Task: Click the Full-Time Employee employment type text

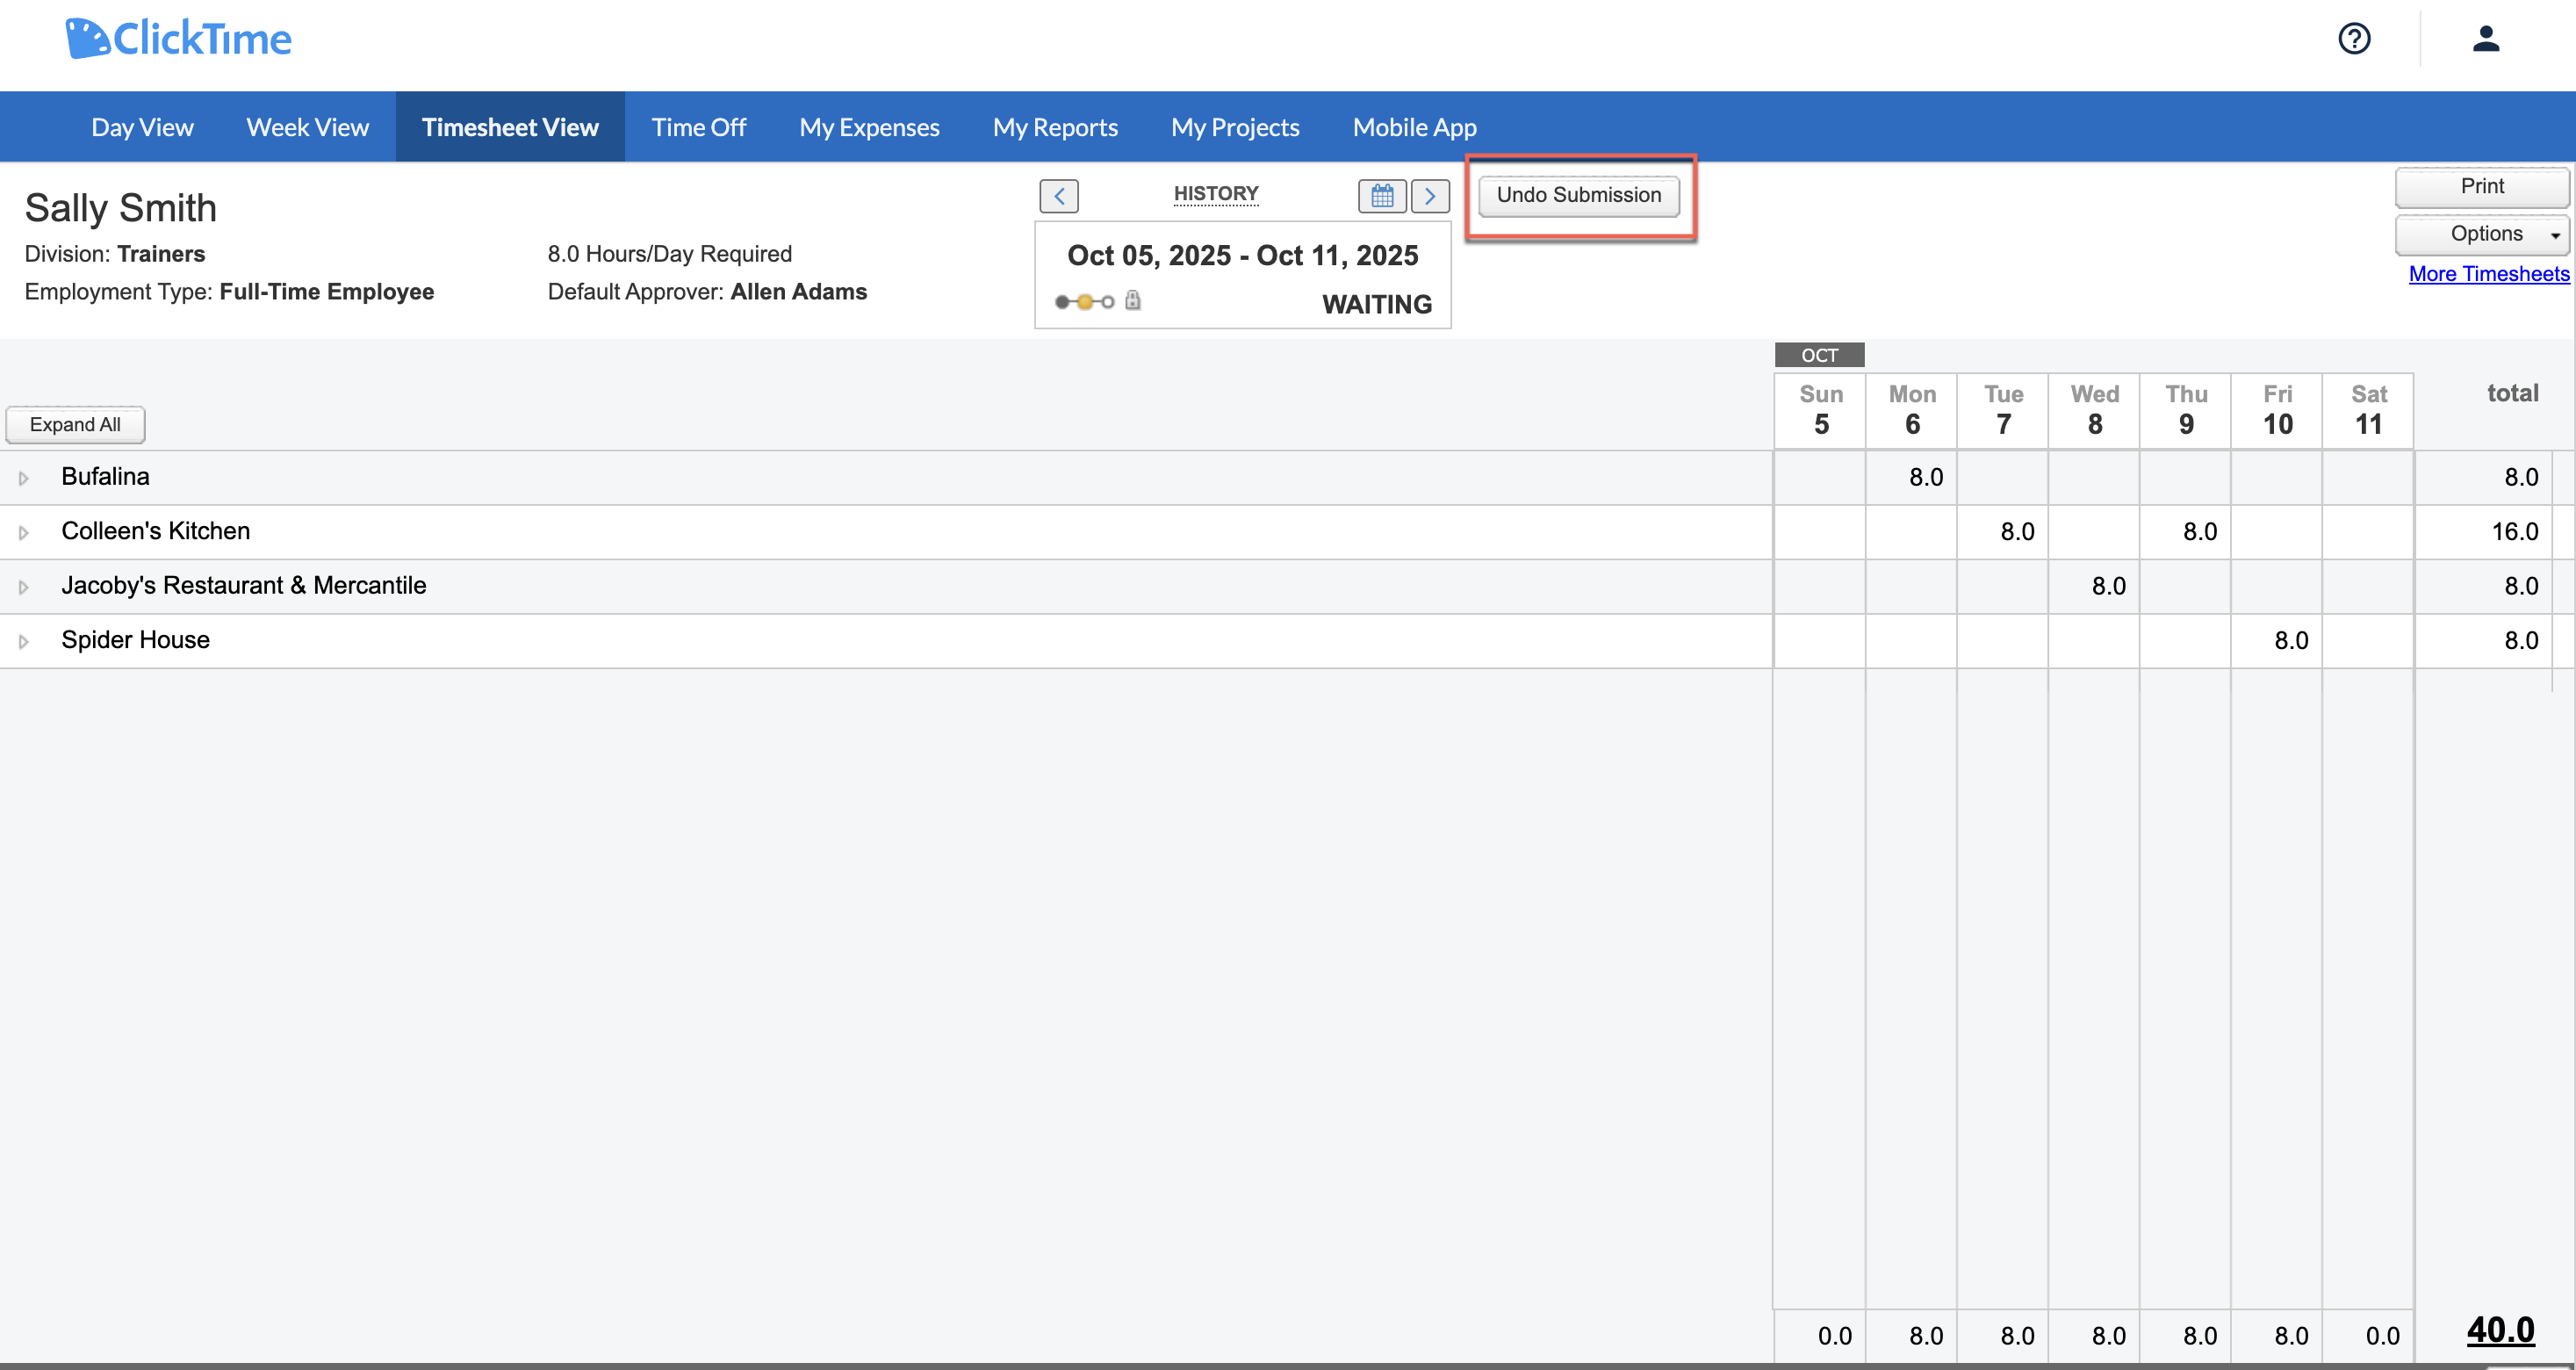Action: pos(327,292)
